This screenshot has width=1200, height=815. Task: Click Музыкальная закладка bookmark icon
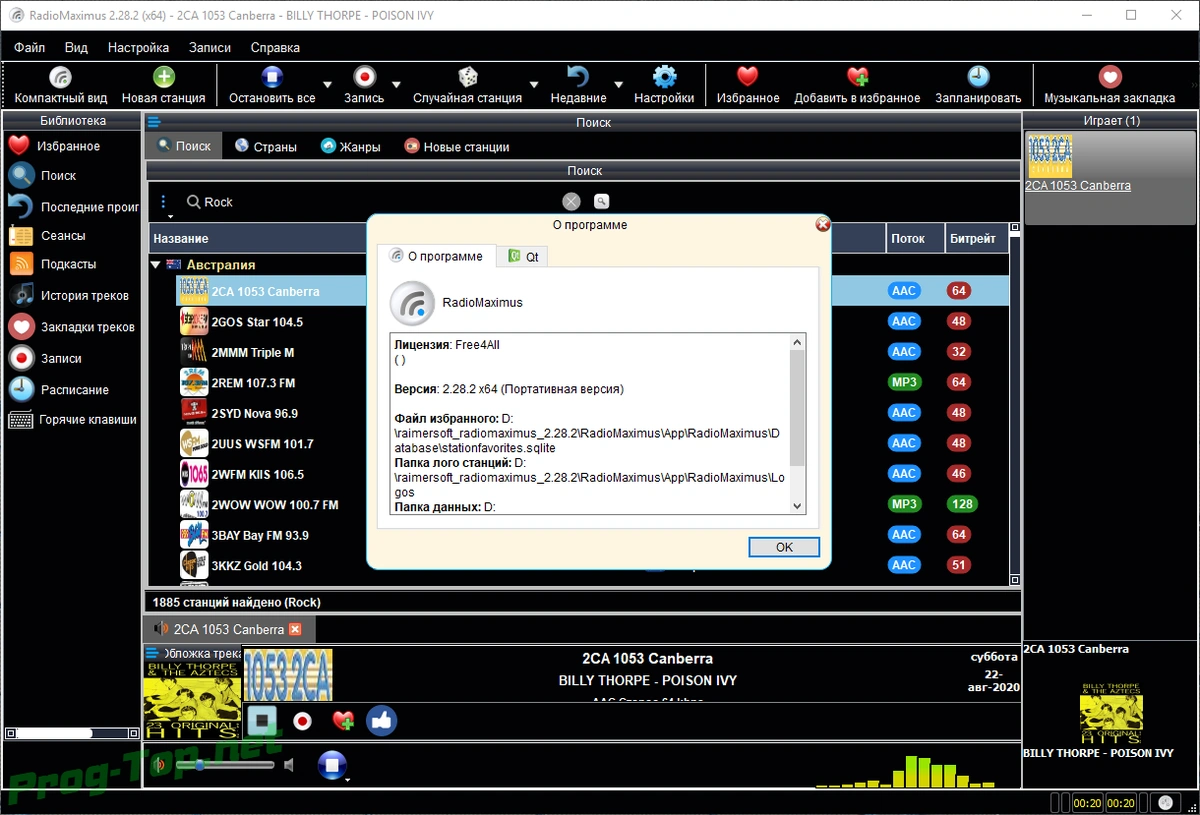point(1109,78)
